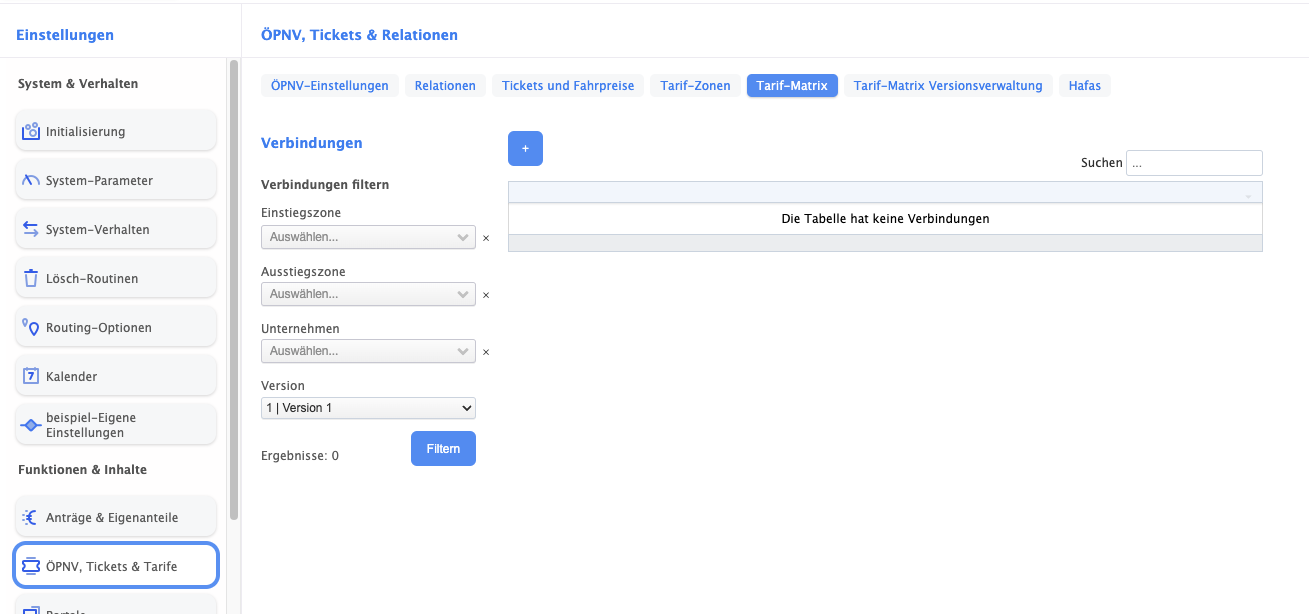Add a new connection with plus button
The width and height of the screenshot is (1309, 614).
point(525,148)
